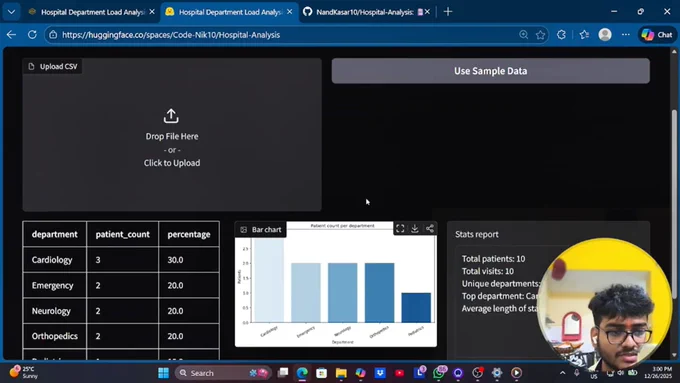
Task: Refresh the current page
Action: point(32,35)
